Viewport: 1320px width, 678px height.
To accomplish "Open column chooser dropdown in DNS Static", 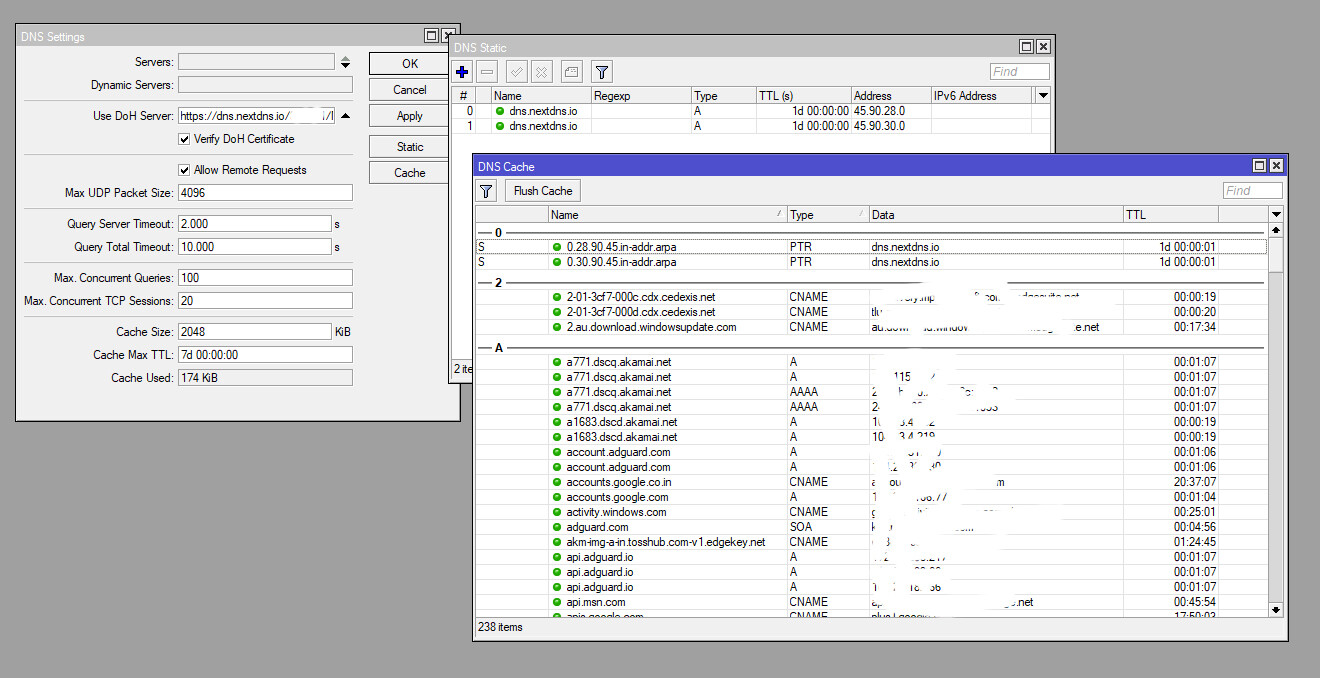I will (x=1043, y=96).
